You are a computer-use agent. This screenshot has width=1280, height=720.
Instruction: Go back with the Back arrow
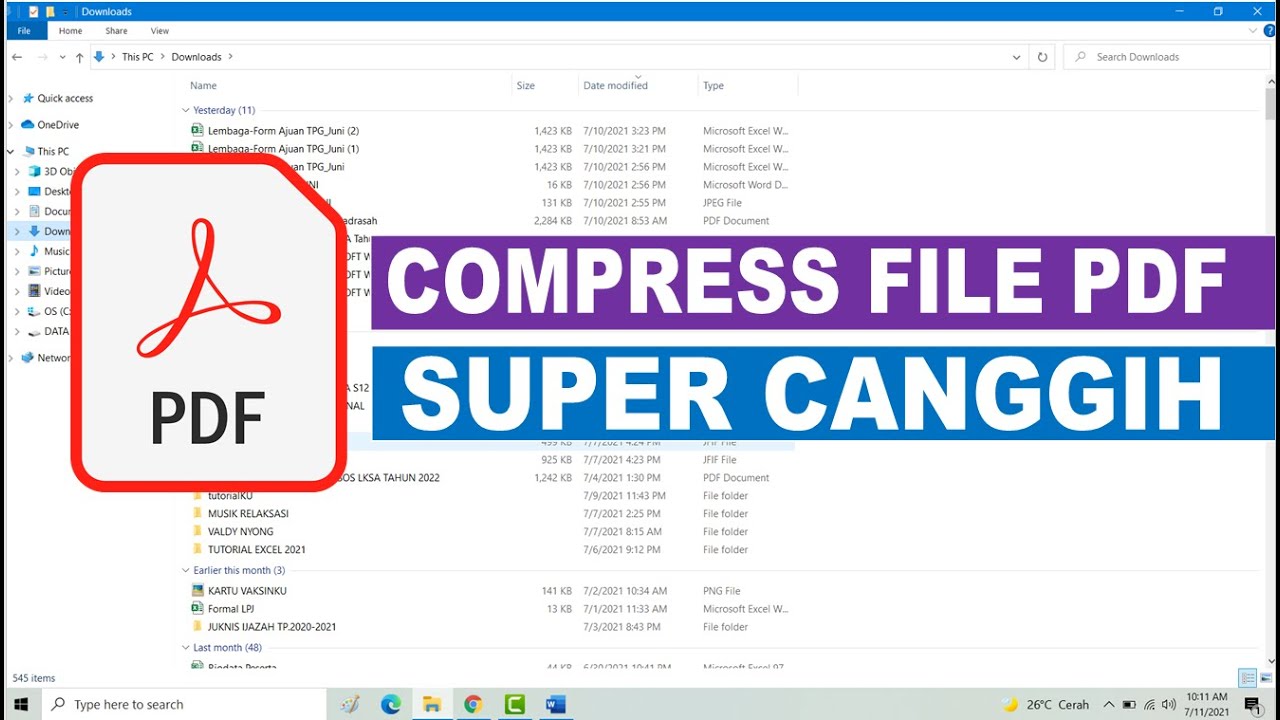pos(17,57)
